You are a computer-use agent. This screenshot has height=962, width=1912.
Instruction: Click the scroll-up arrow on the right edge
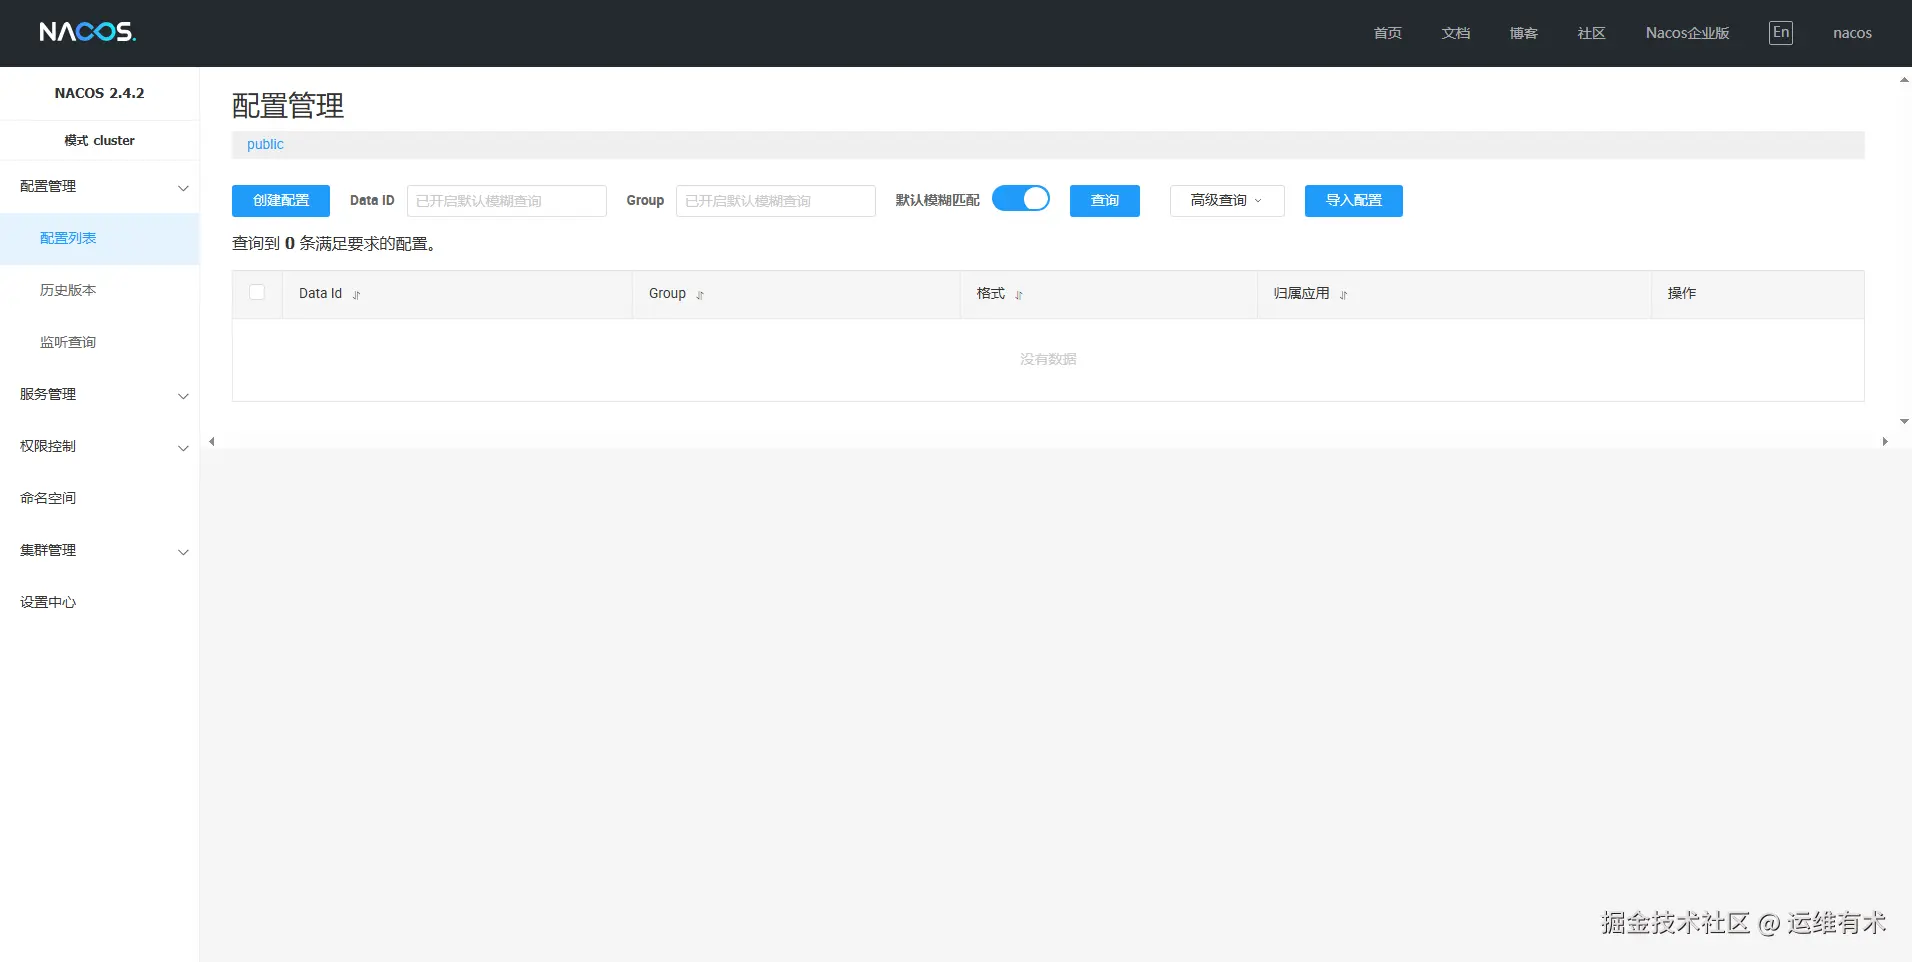1903,80
